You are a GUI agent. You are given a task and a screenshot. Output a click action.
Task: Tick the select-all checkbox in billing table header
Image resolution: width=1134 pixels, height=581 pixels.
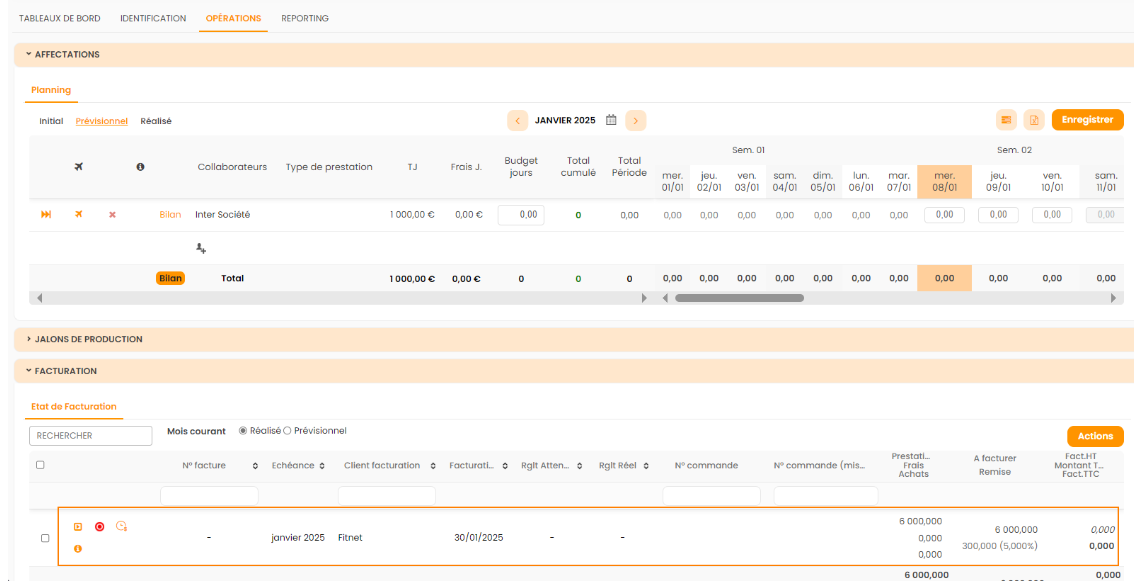(x=40, y=465)
